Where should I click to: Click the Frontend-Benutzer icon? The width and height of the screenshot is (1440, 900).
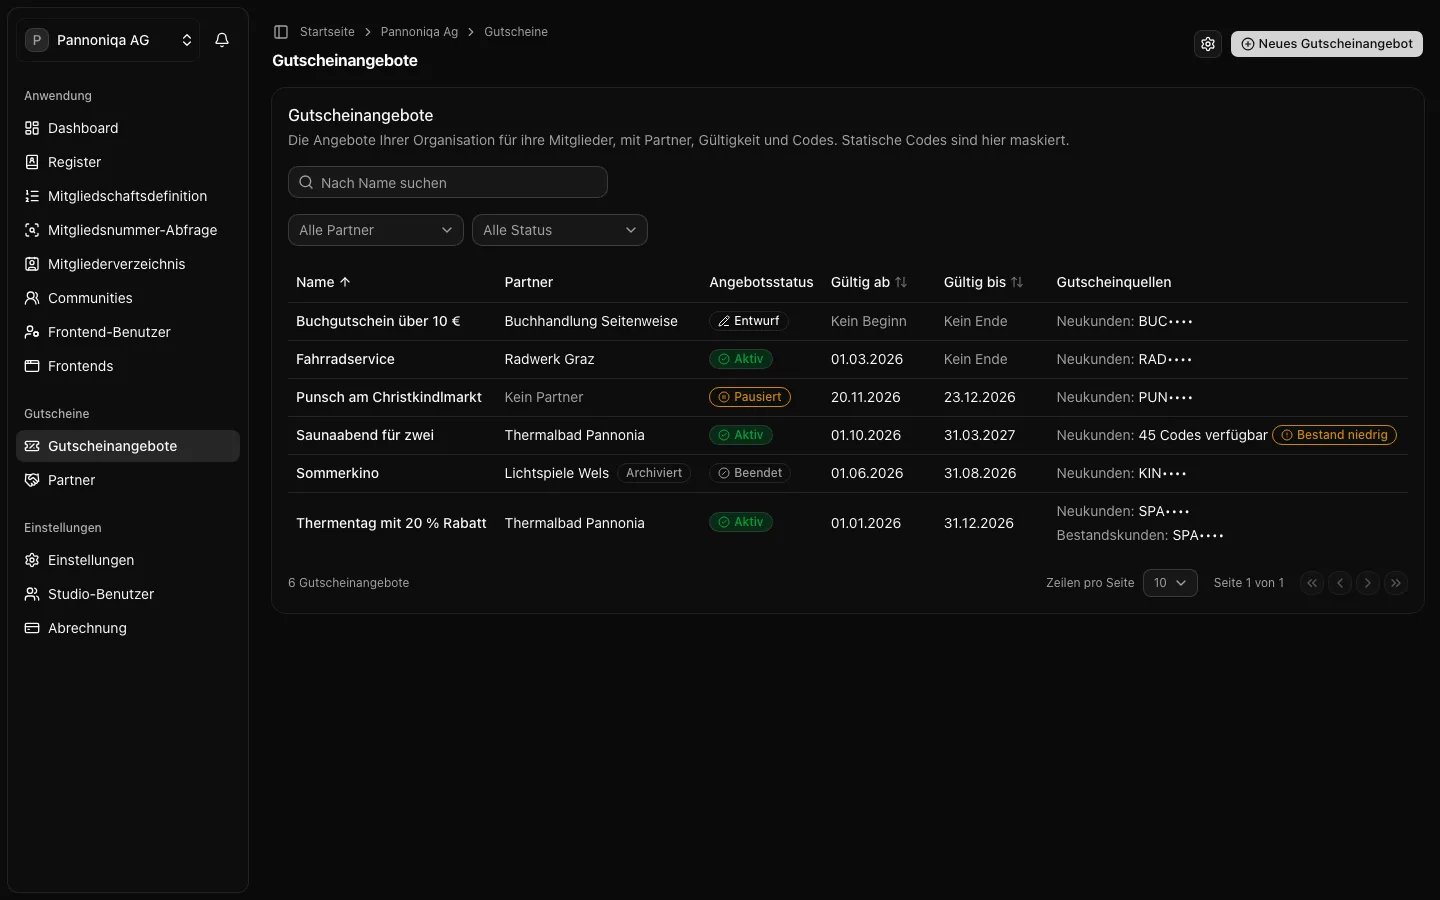[x=32, y=332]
